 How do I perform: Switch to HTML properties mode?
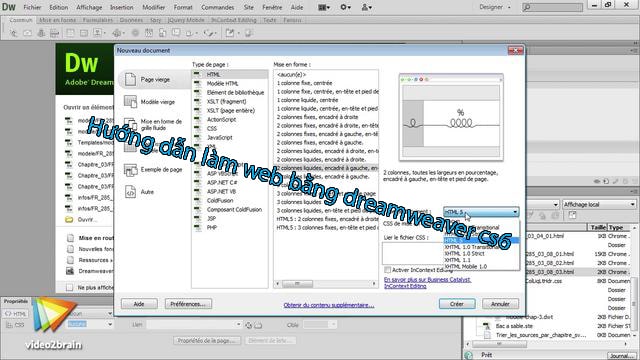[x=16, y=314]
